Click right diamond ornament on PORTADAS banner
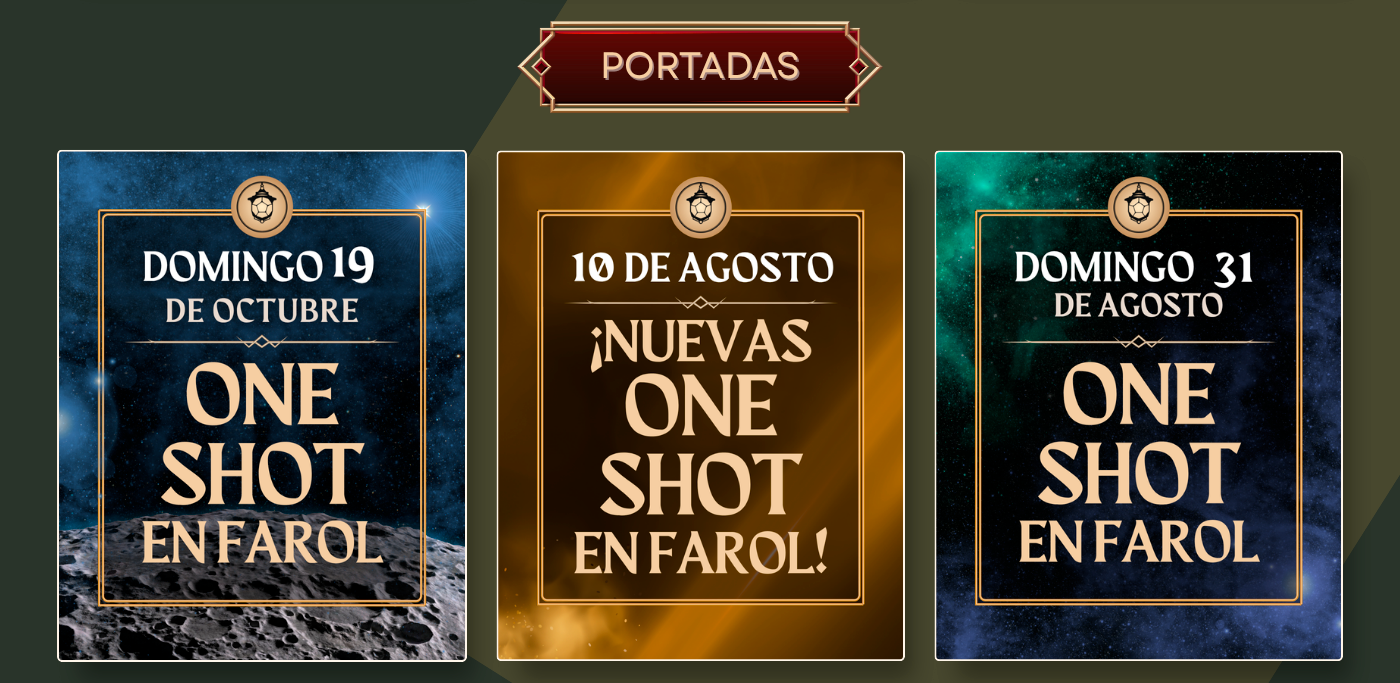The height and width of the screenshot is (683, 1400). point(858,66)
